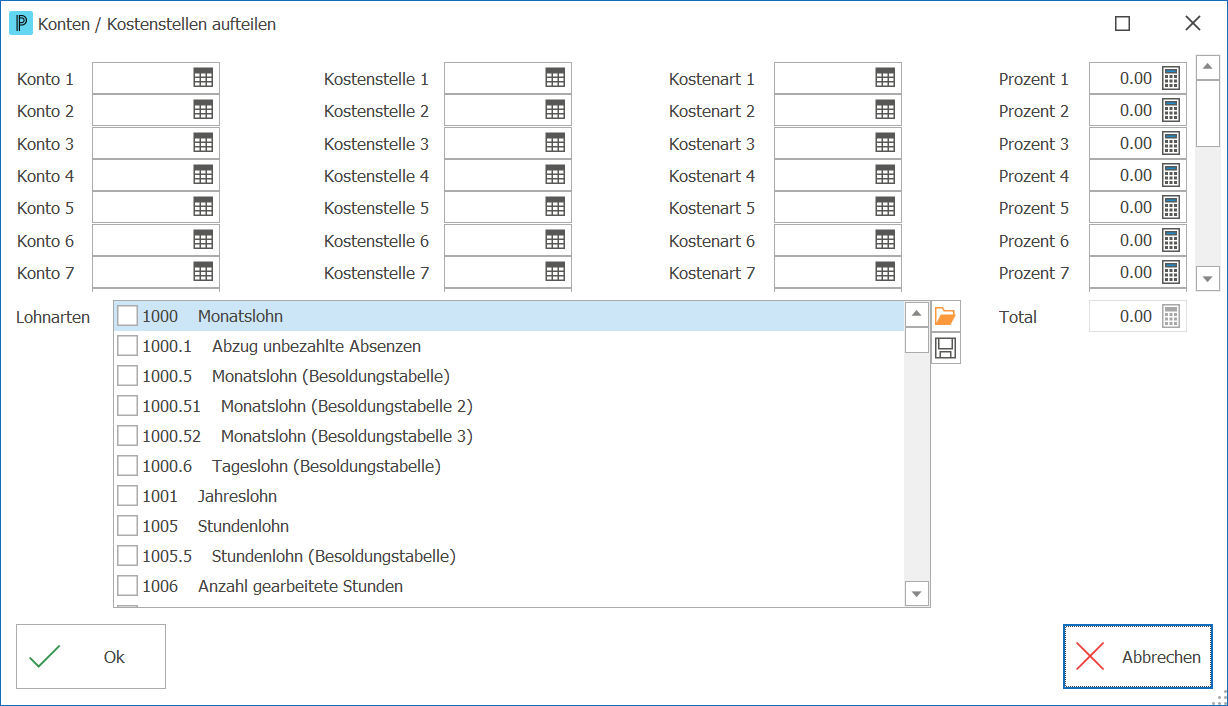The image size is (1228, 706).
Task: Maximize the Konten / Kostenstellen aufteilen window
Action: pos(1123,24)
